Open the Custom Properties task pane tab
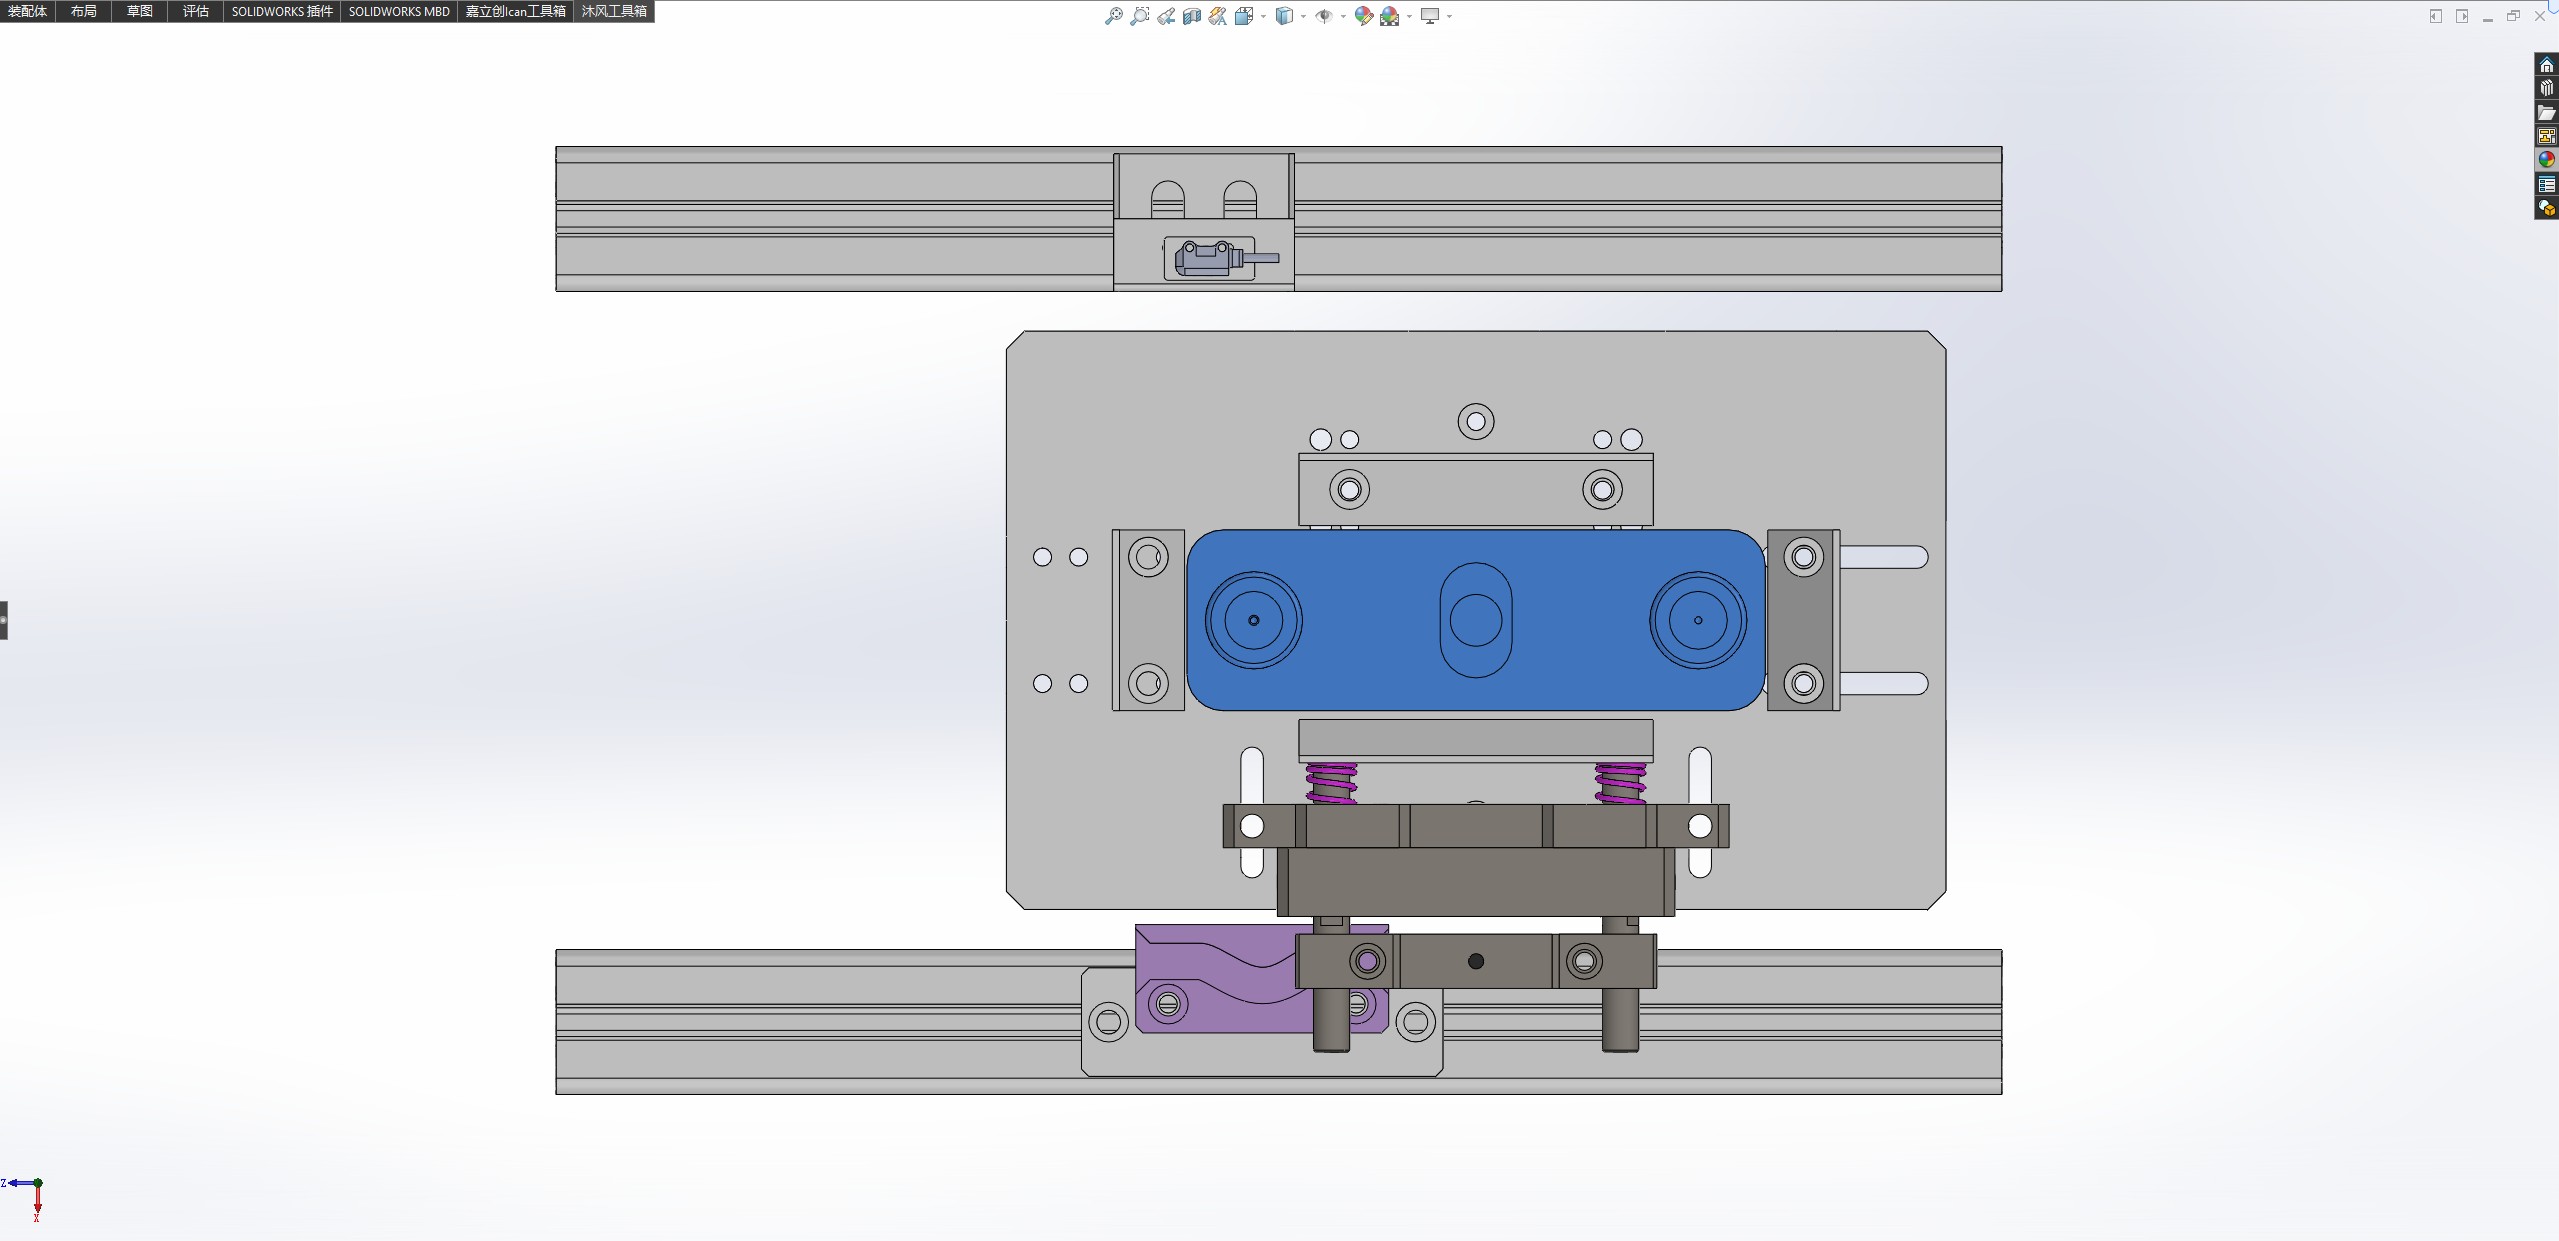The image size is (2559, 1241). 2546,184
